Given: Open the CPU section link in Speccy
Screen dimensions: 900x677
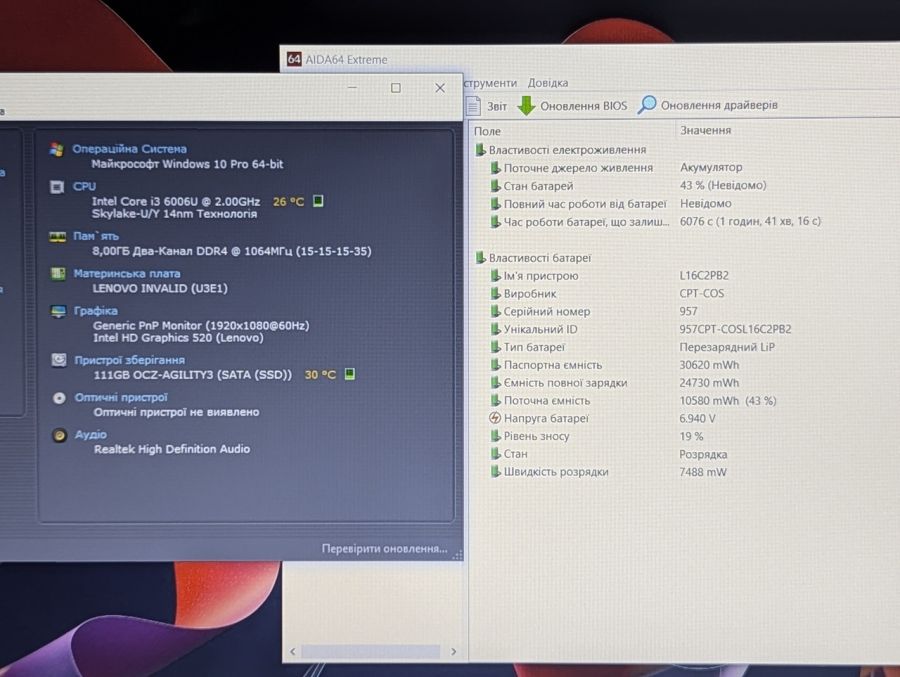Looking at the screenshot, I should (x=84, y=186).
